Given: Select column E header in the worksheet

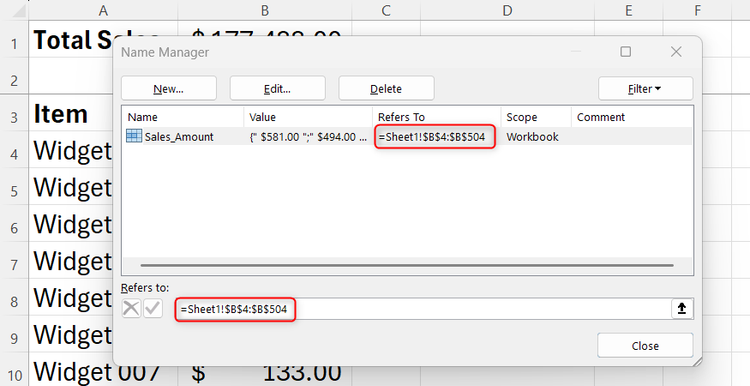Looking at the screenshot, I should point(629,10).
